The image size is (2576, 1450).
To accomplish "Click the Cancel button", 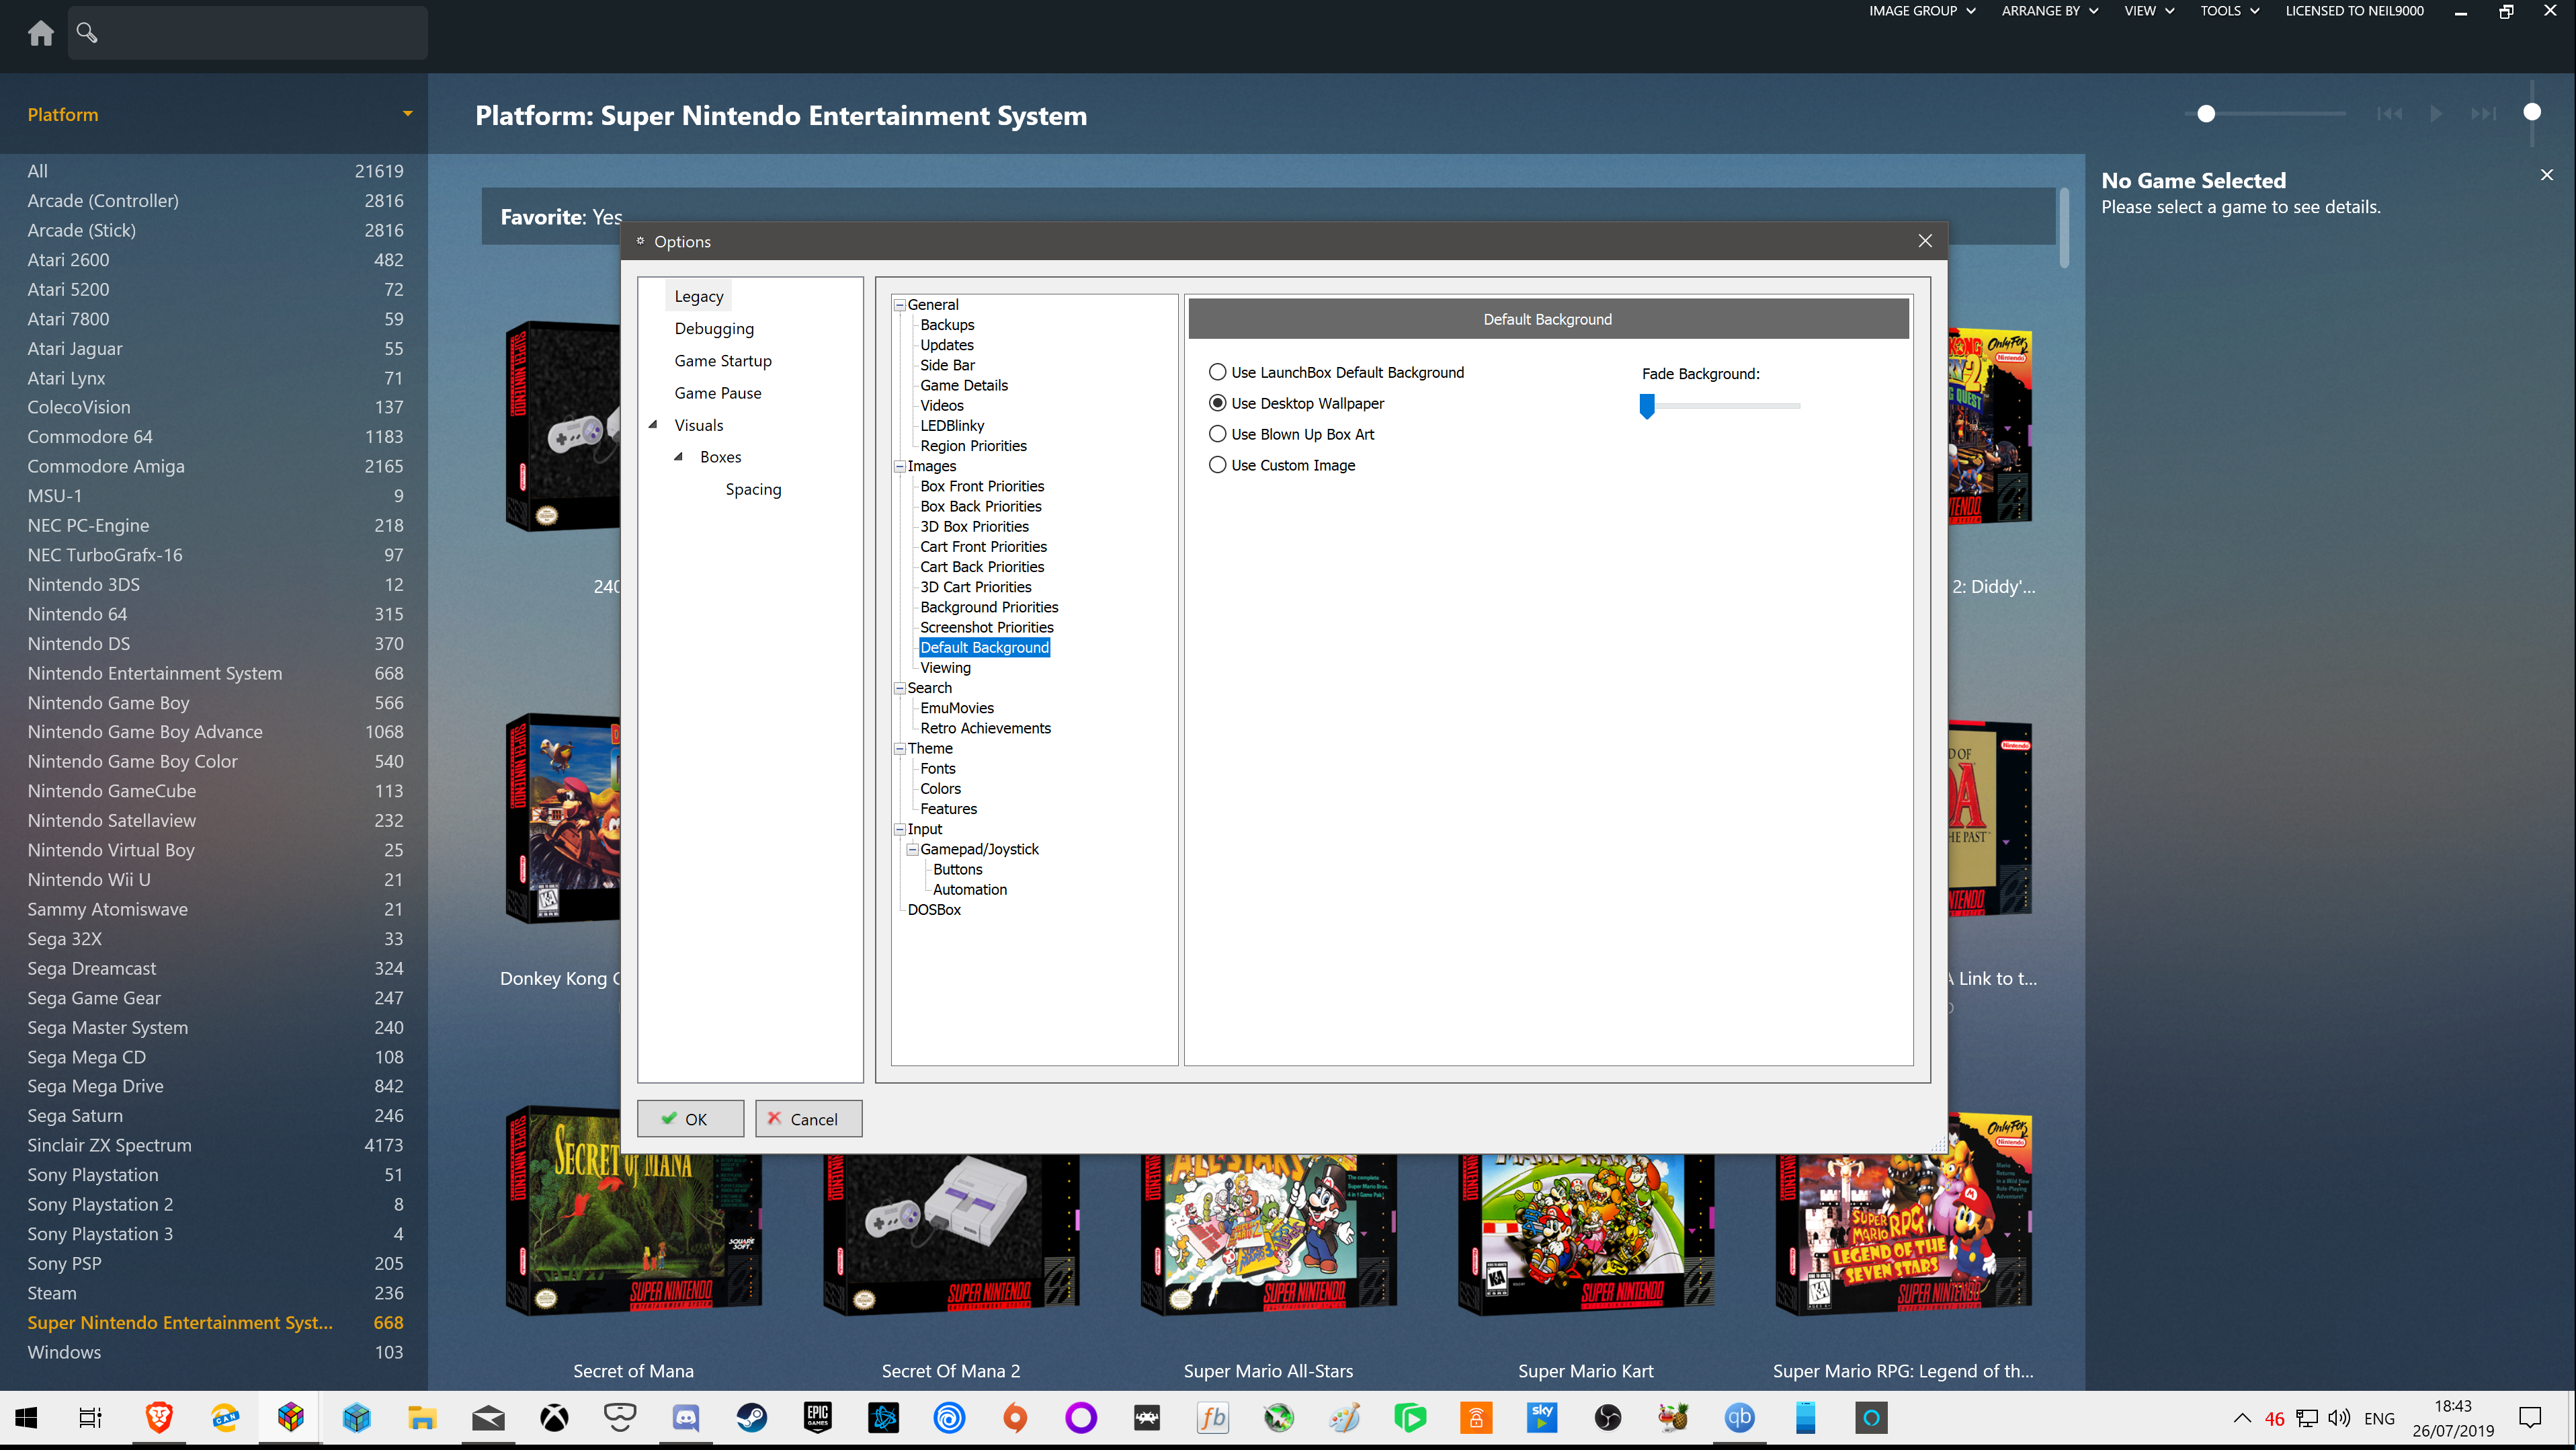I will 808,1119.
